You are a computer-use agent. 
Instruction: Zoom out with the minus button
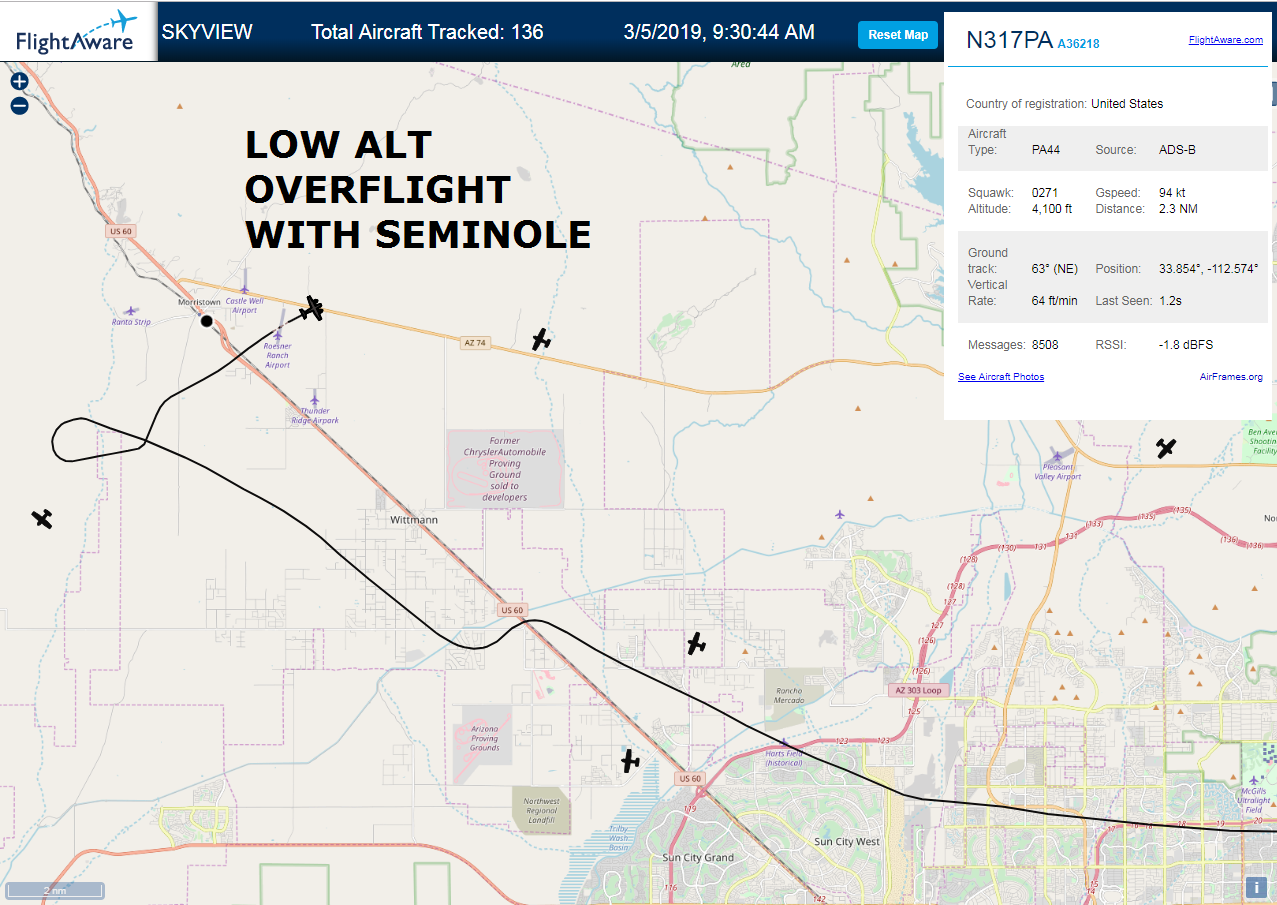pyautogui.click(x=19, y=105)
